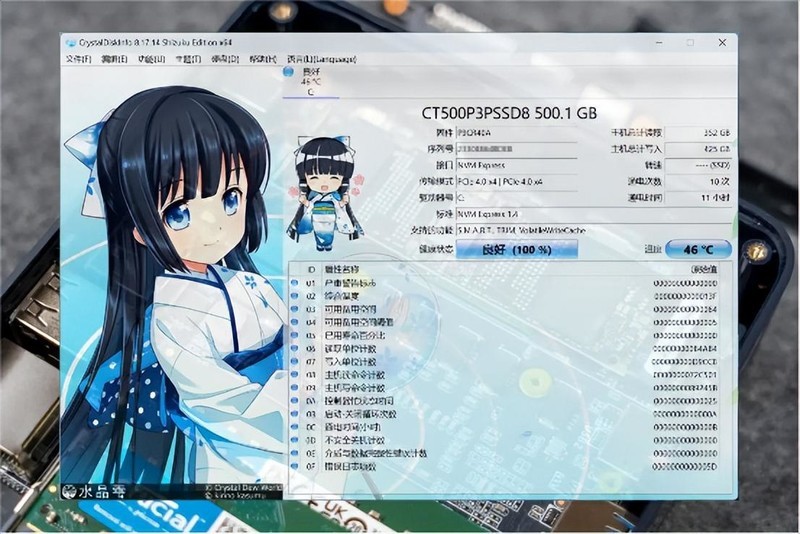Click the 水晶雫 logo at bottom left
Viewport: 800px width, 534px height.
tap(93, 491)
